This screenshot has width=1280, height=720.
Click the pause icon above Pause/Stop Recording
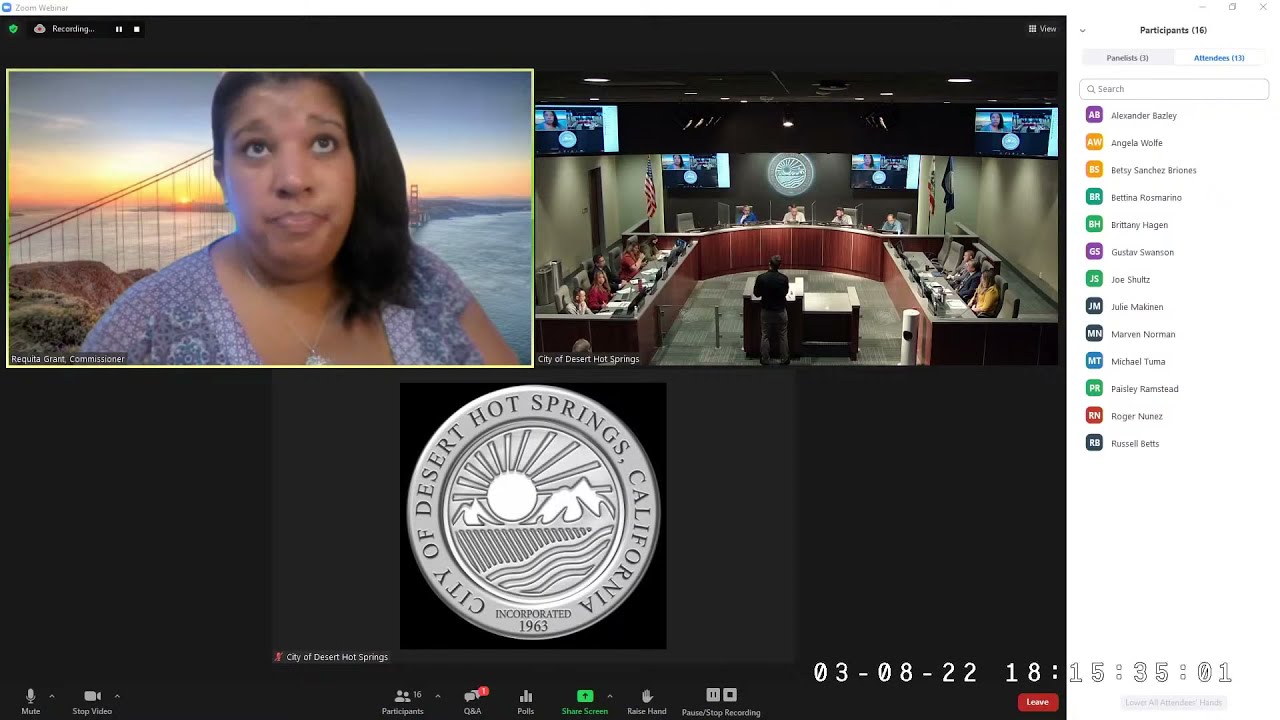click(713, 695)
